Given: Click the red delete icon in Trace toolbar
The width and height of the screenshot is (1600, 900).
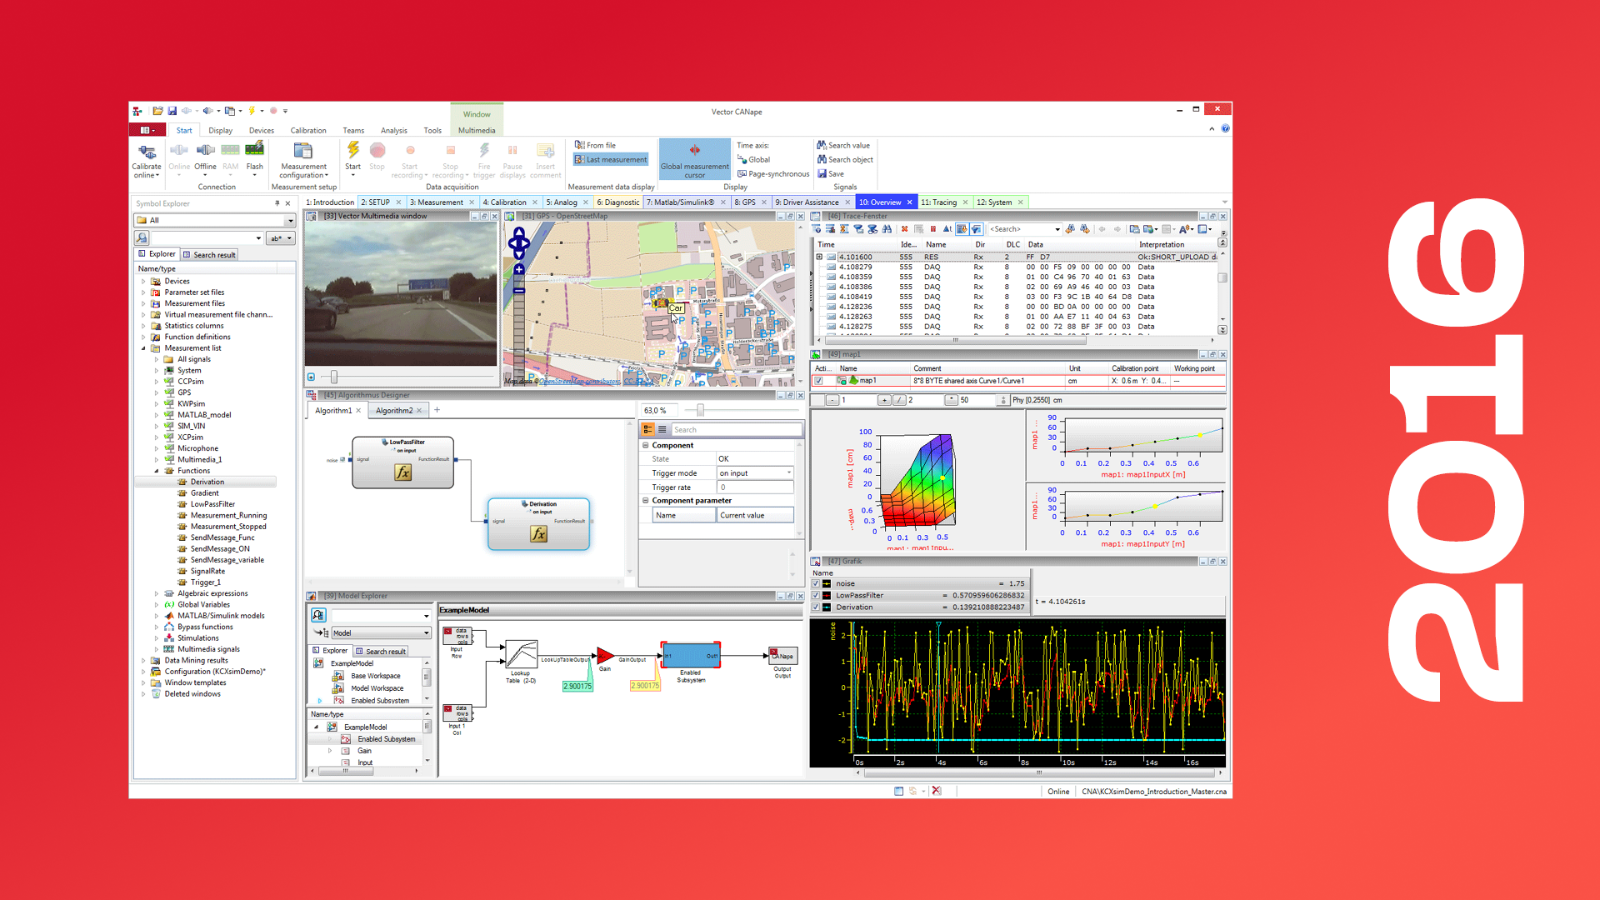Looking at the screenshot, I should pos(904,229).
